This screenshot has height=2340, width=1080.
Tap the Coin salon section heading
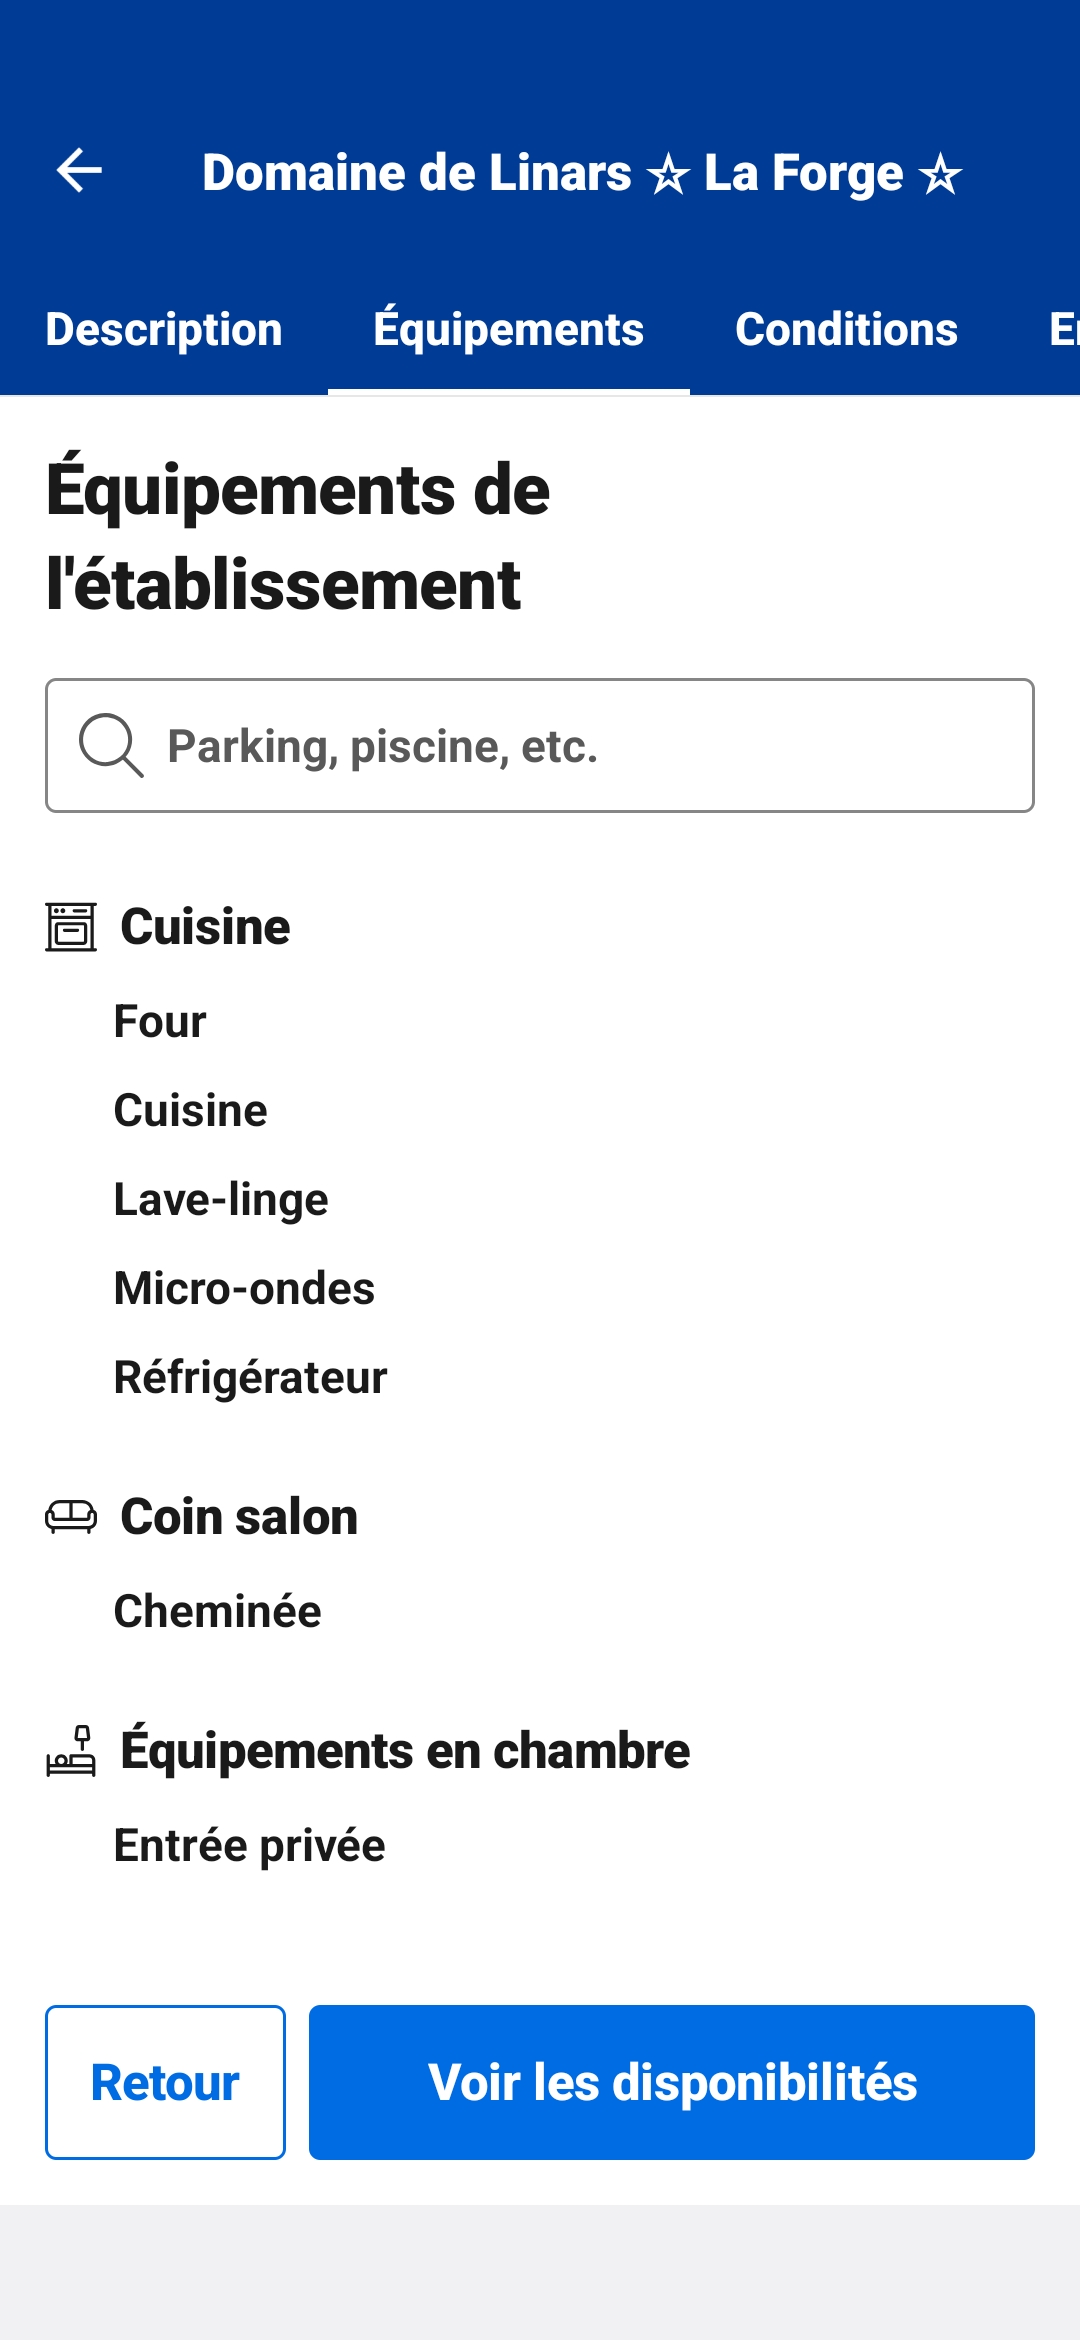coord(239,1517)
